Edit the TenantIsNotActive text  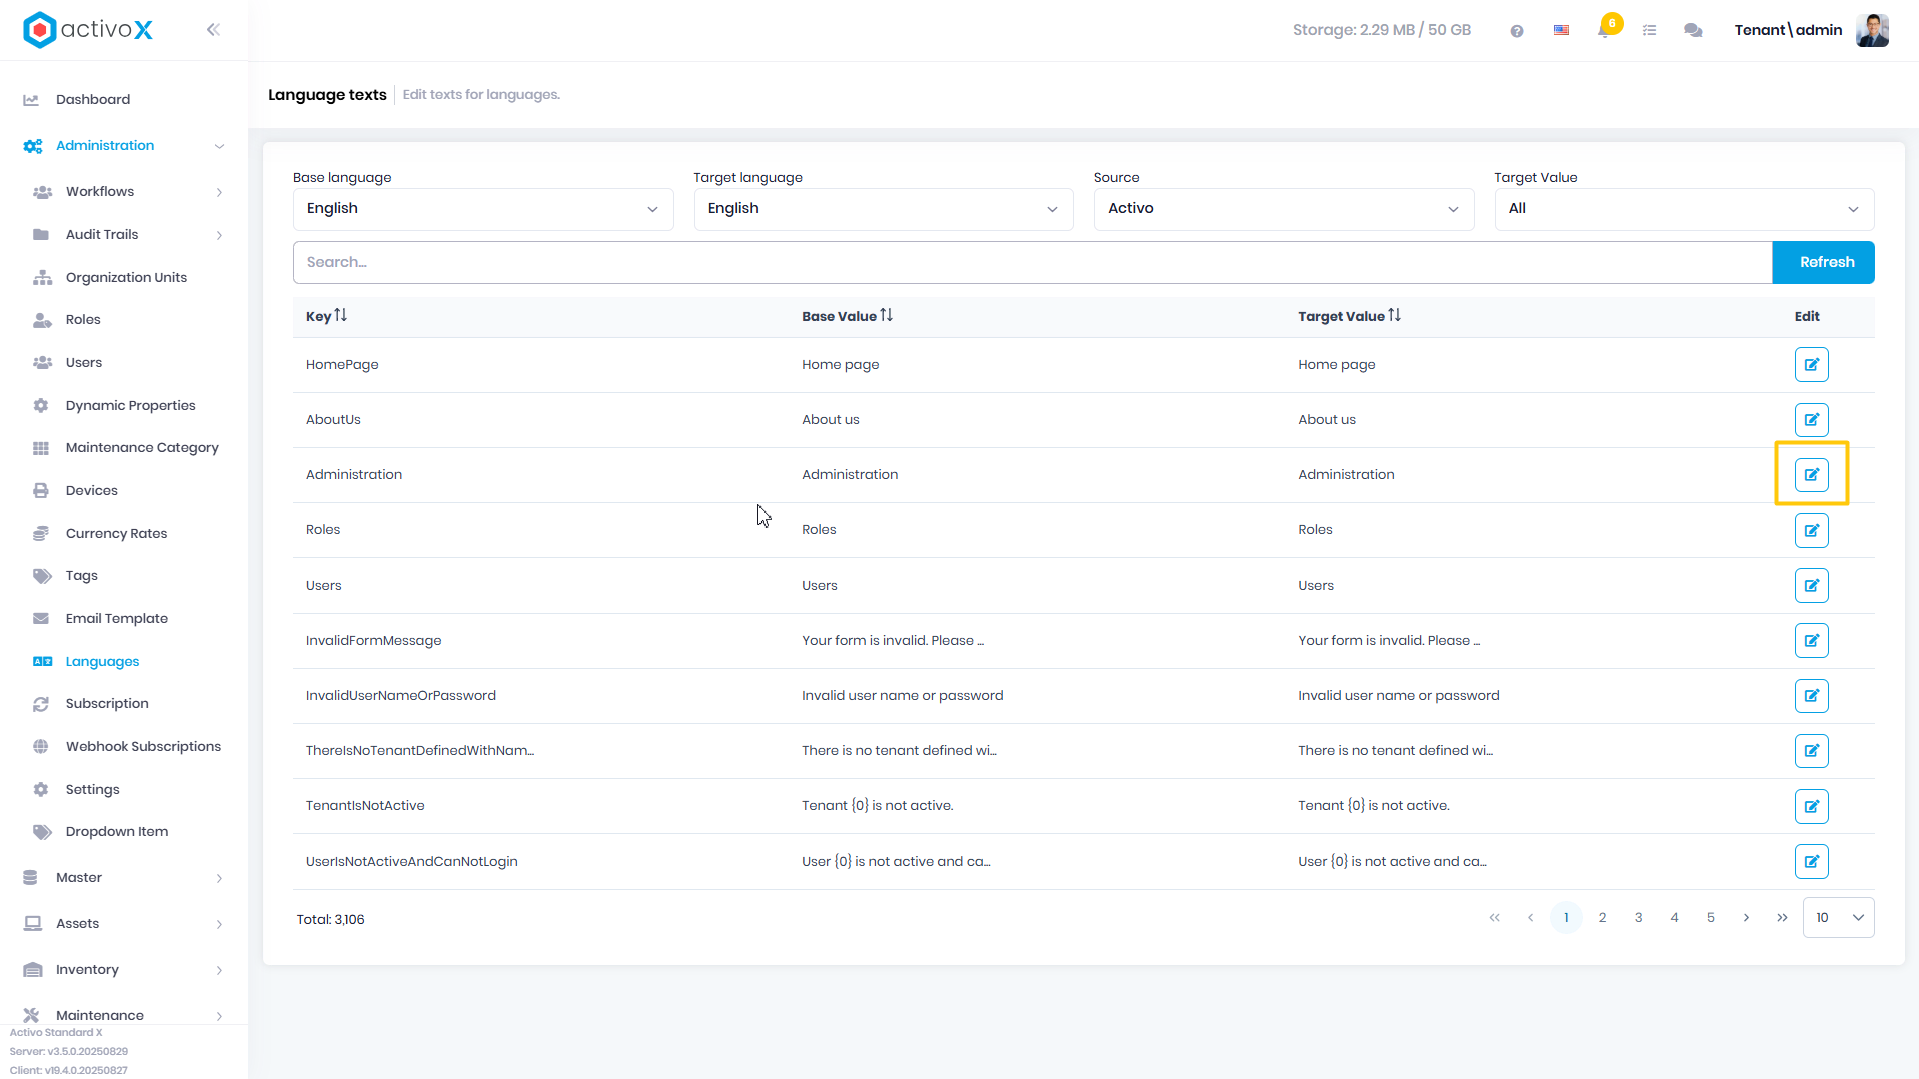tap(1811, 806)
